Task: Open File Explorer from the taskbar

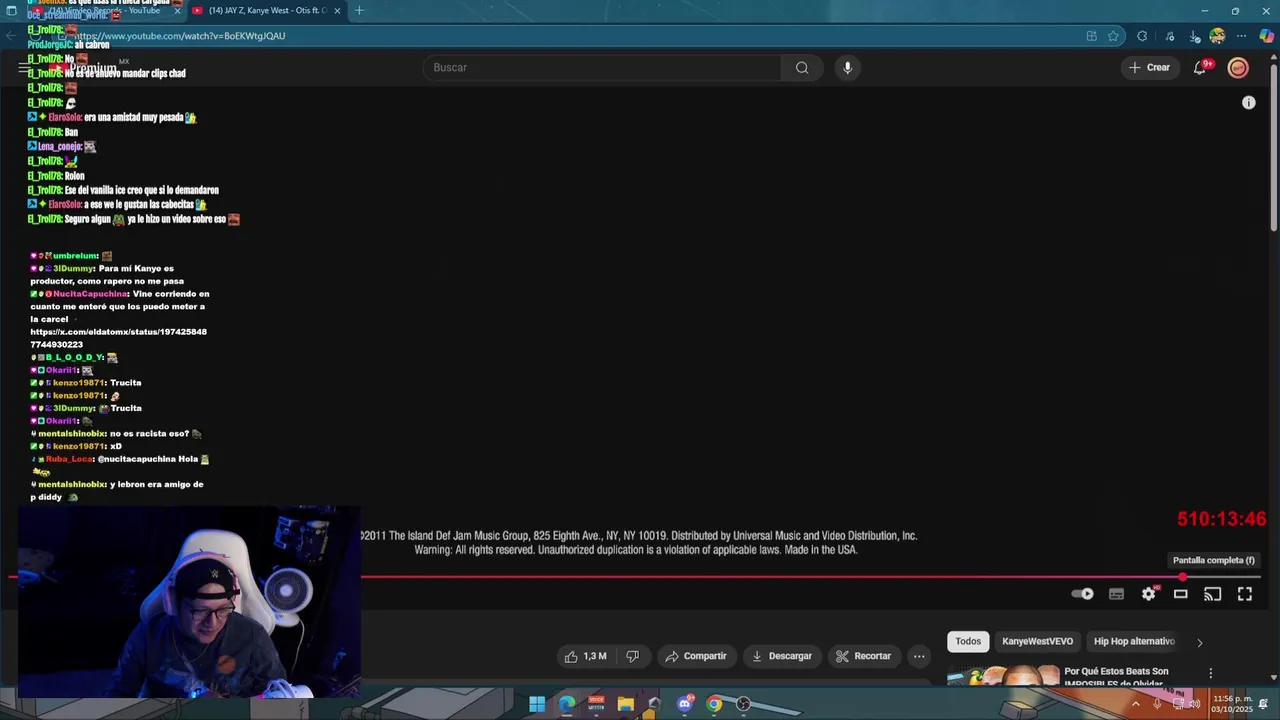Action: 626,704
